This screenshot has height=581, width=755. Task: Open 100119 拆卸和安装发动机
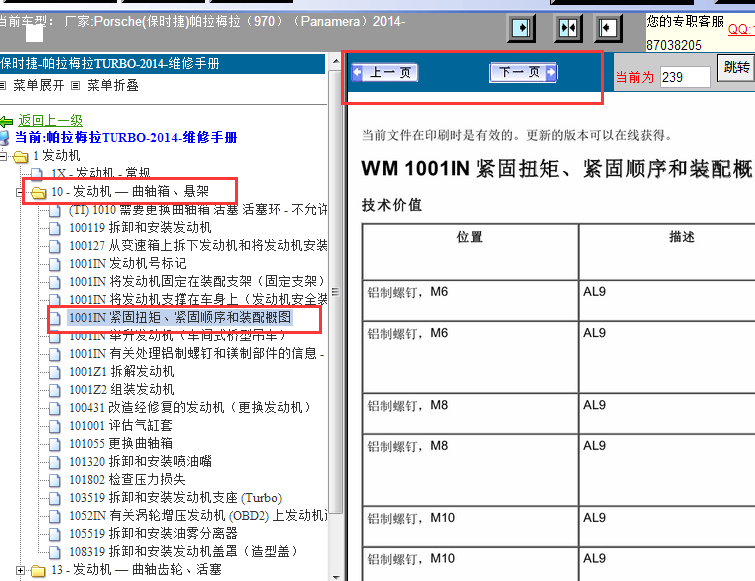pyautogui.click(x=140, y=227)
